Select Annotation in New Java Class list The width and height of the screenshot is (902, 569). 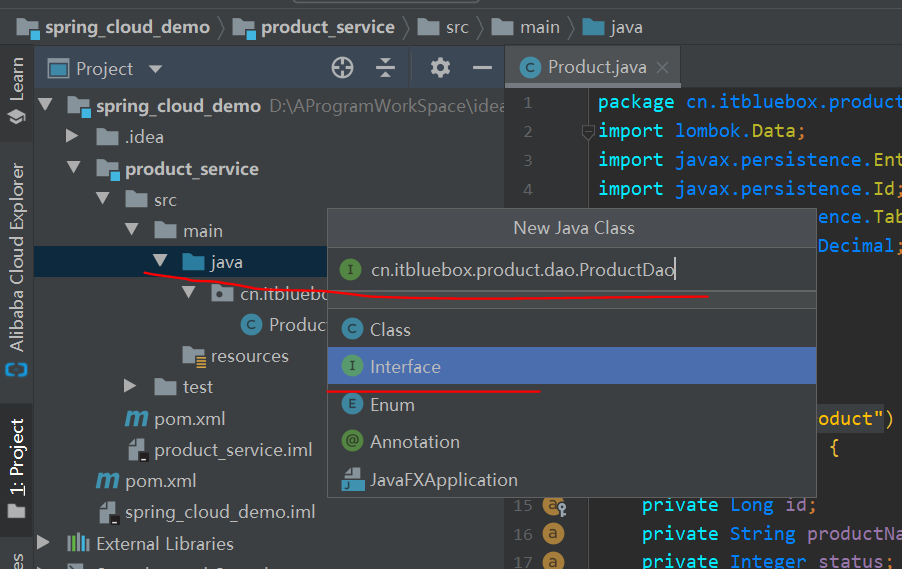pos(414,442)
